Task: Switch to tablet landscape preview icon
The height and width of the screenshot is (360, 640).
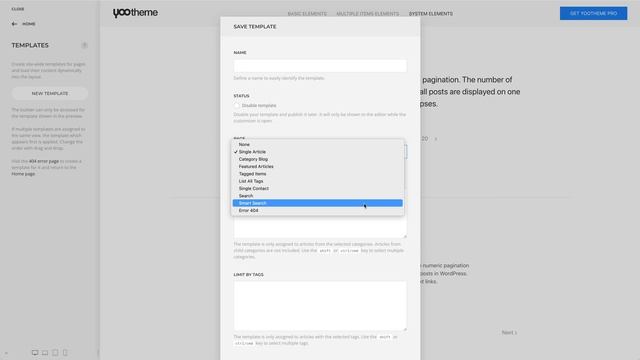Action: coord(45,353)
